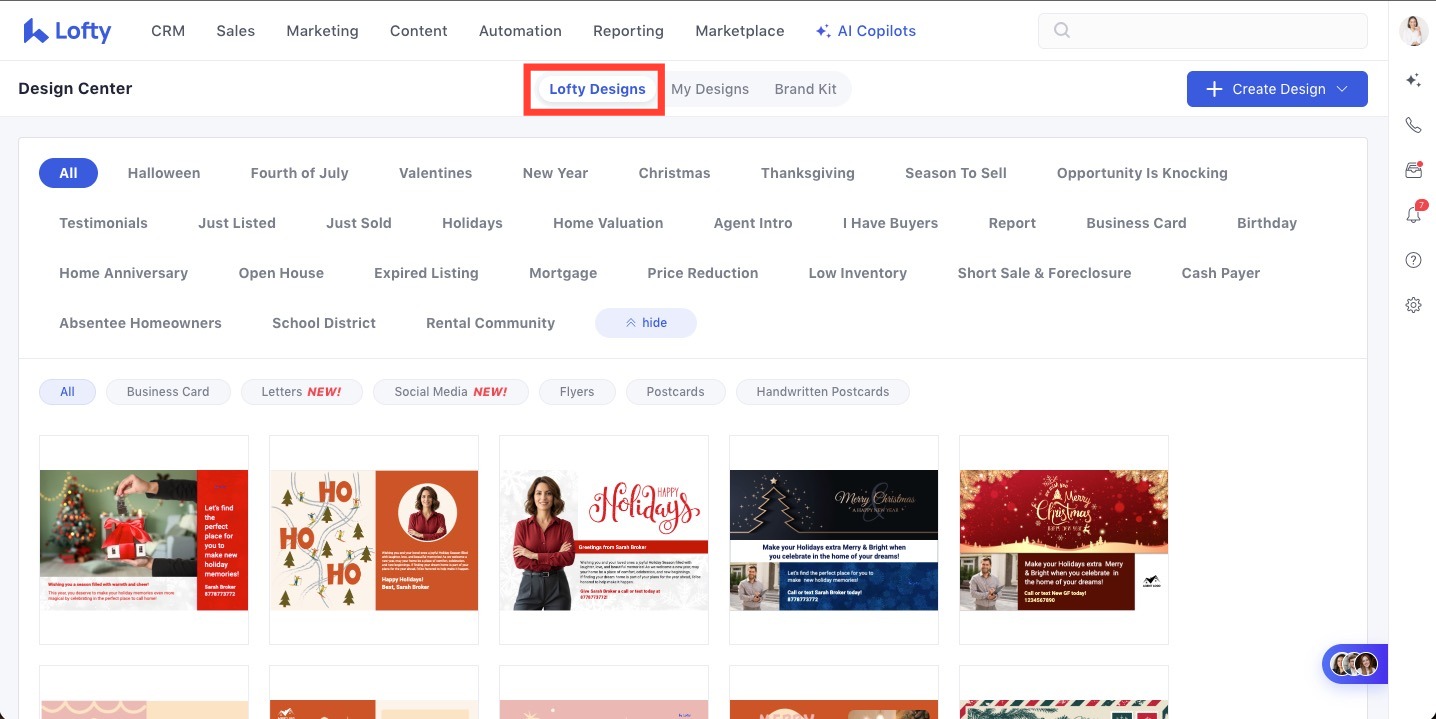The image size is (1436, 719).
Task: Filter by Fourth of July category
Action: 299,173
